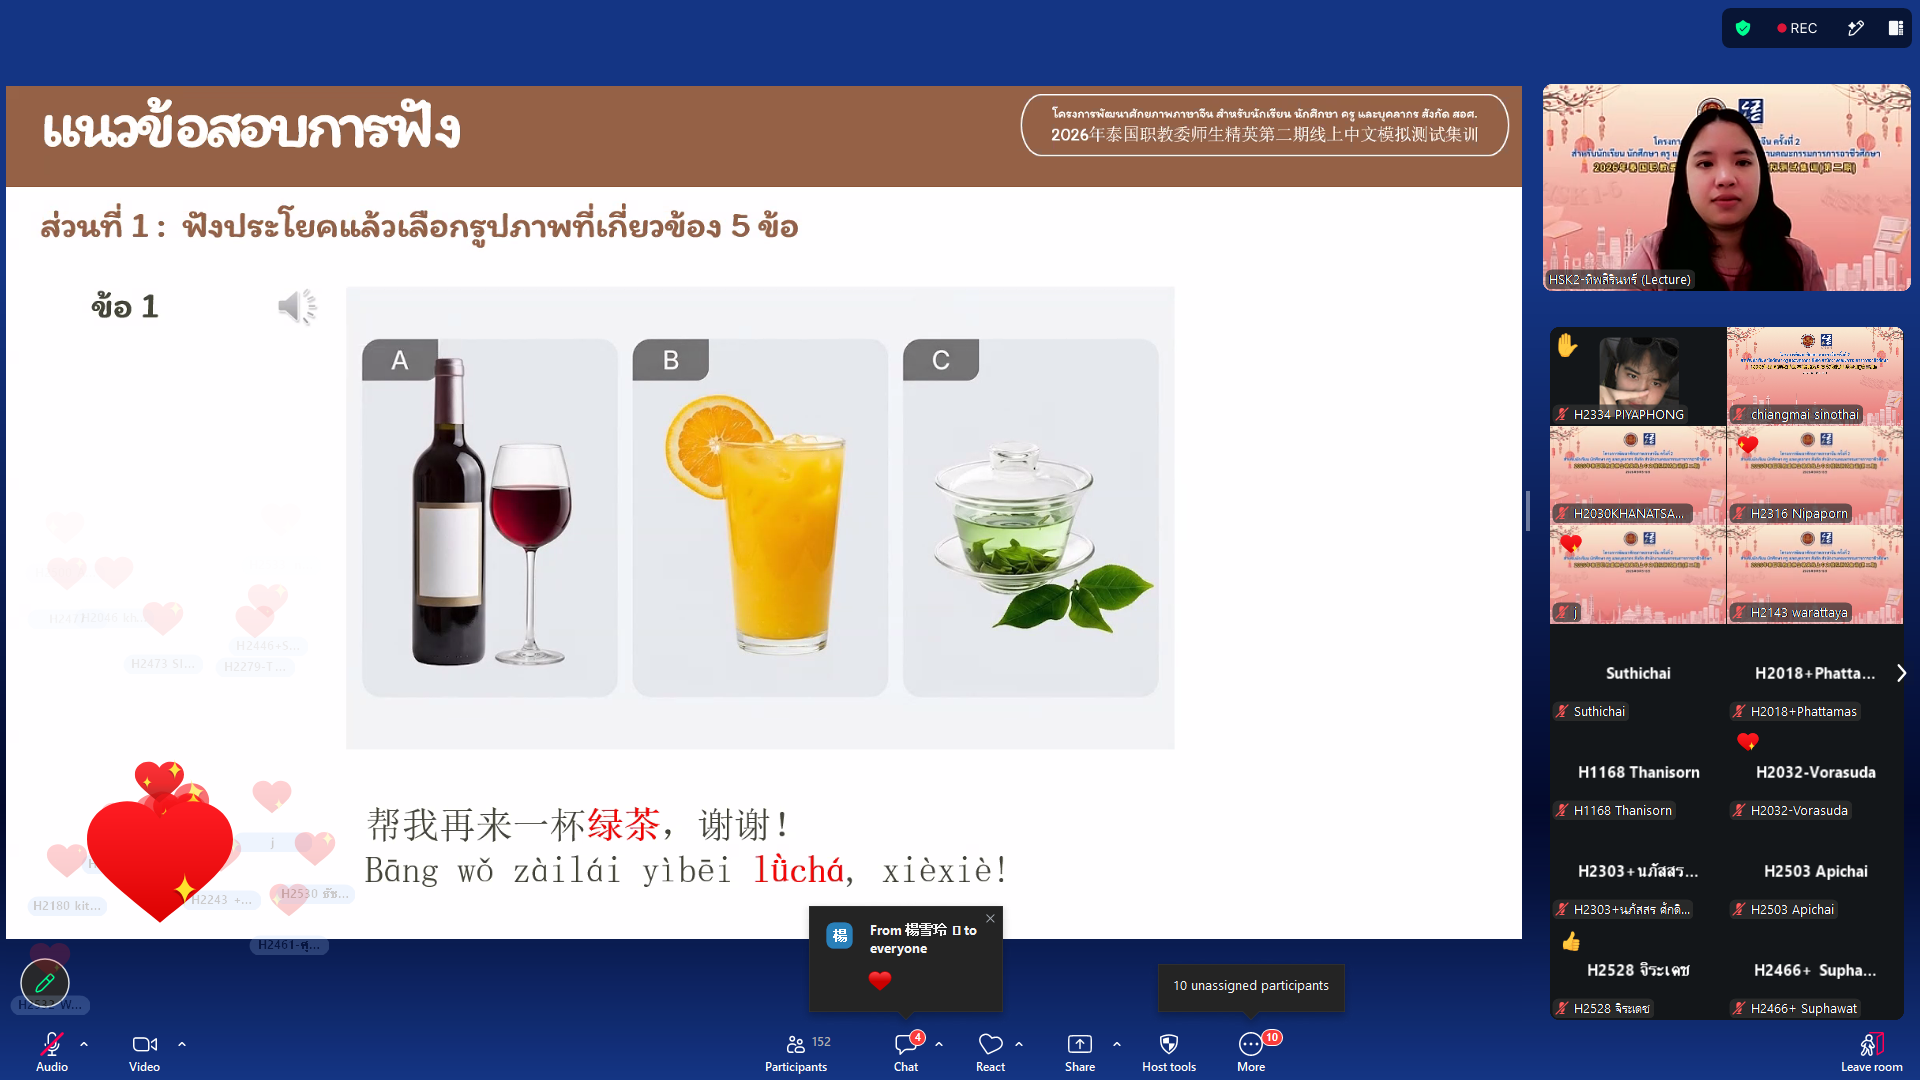This screenshot has height=1080, width=1920.
Task: Expand video options arrow
Action: [x=182, y=1044]
